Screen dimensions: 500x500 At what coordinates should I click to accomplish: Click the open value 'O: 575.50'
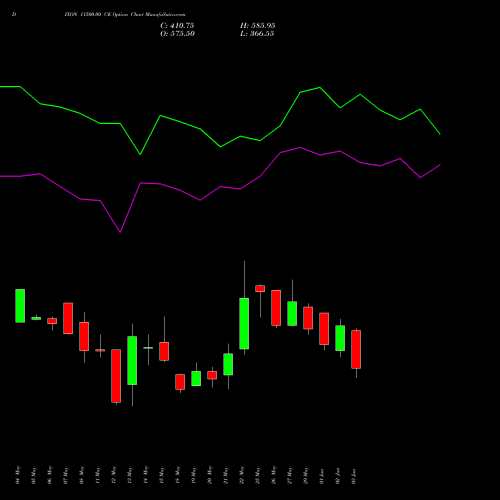click(177, 34)
